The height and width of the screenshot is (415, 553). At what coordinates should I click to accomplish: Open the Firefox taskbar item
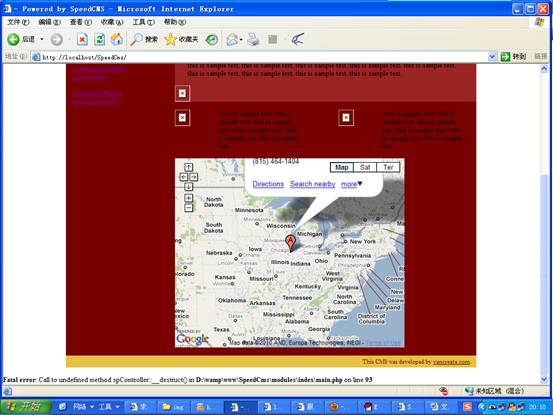click(339, 407)
